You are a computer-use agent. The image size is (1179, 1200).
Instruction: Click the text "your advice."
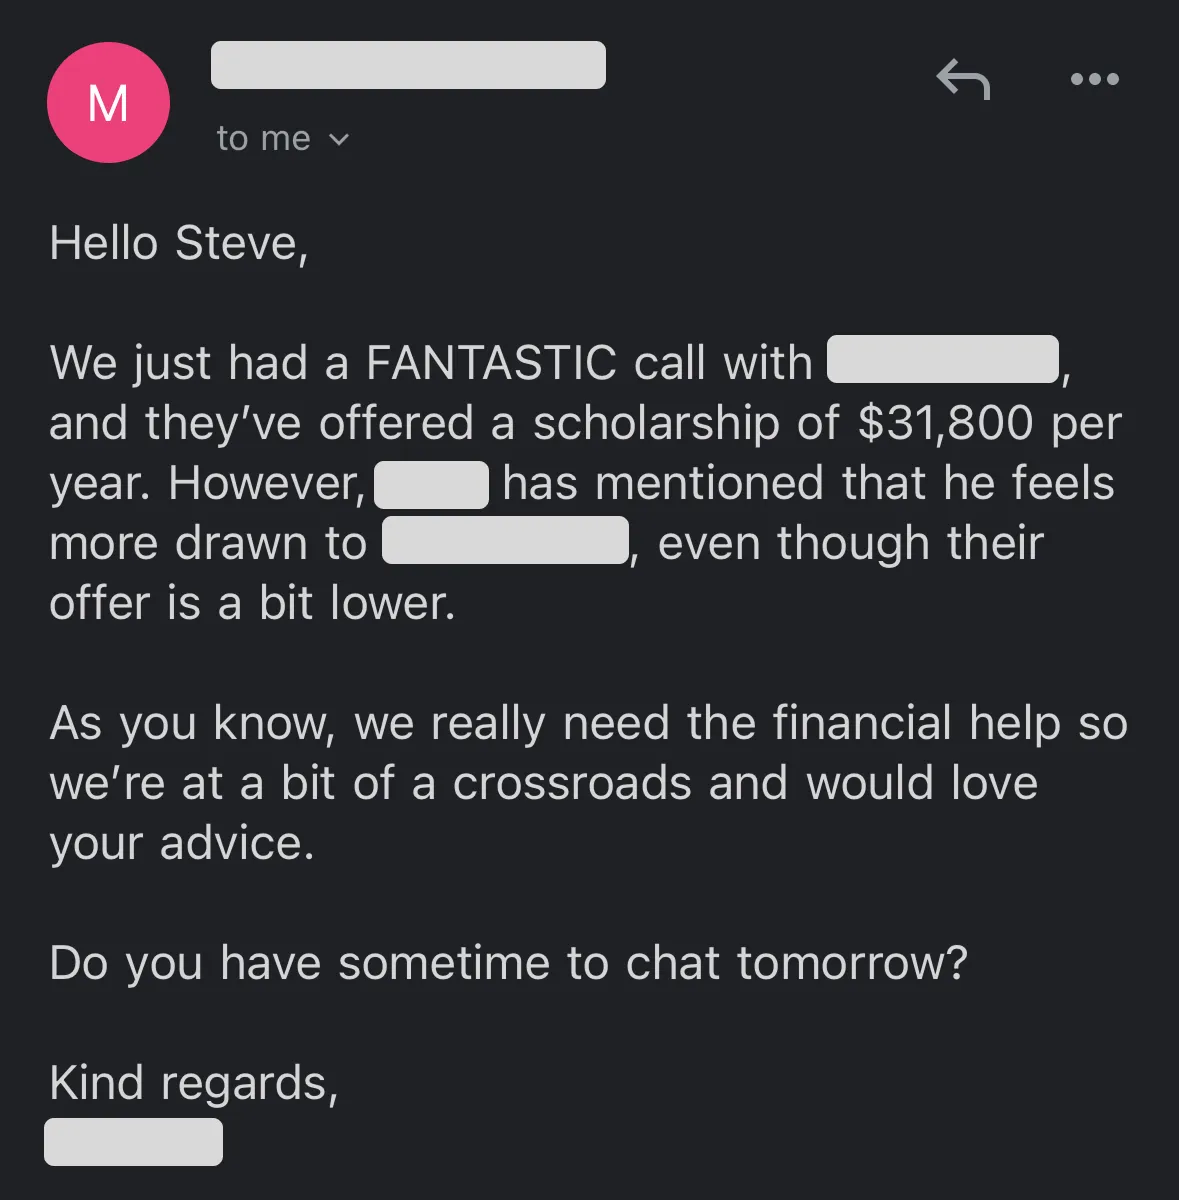pyautogui.click(x=182, y=843)
